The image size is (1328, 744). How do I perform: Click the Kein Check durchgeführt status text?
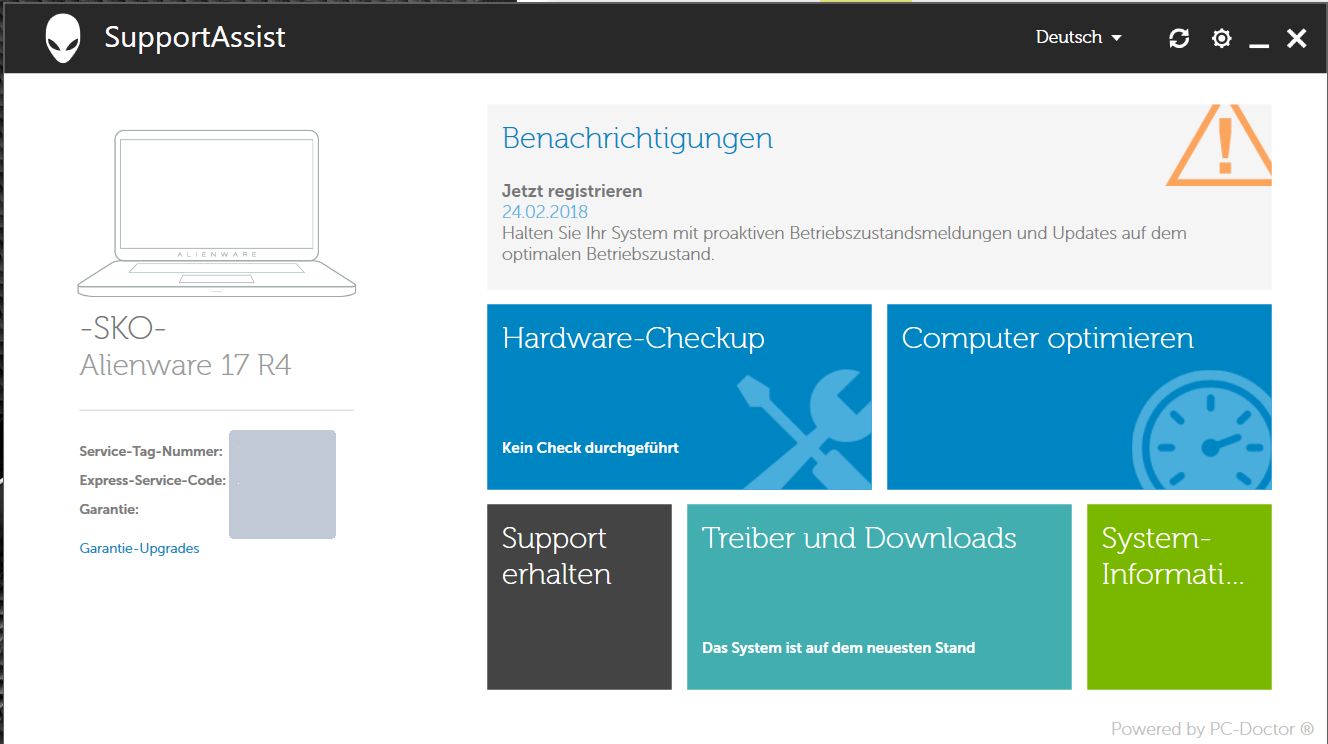[x=590, y=448]
